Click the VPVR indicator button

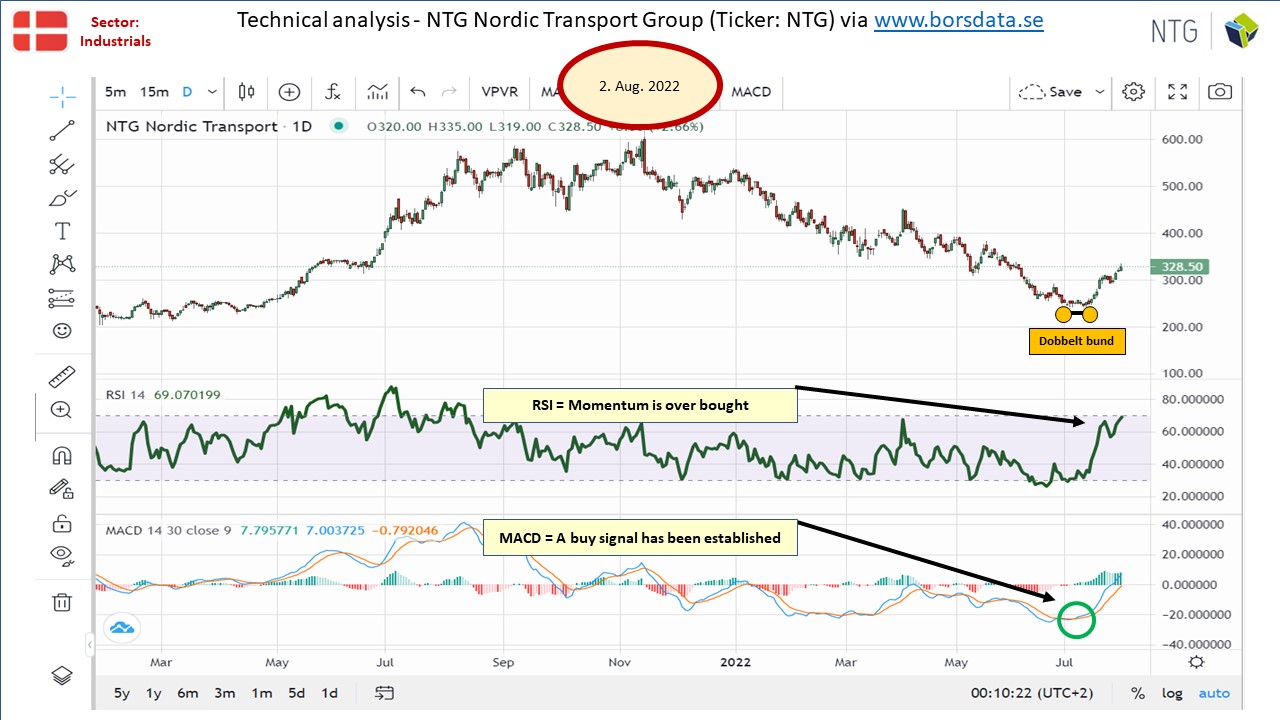point(500,92)
